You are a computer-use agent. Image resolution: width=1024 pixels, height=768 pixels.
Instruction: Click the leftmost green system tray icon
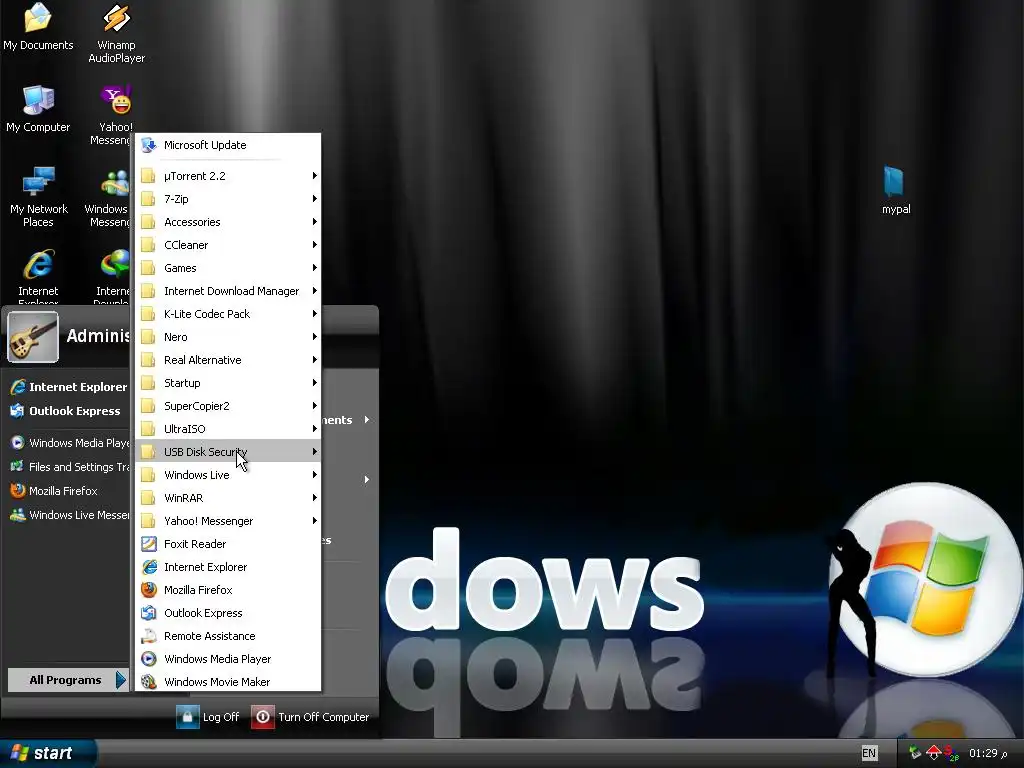click(x=915, y=753)
